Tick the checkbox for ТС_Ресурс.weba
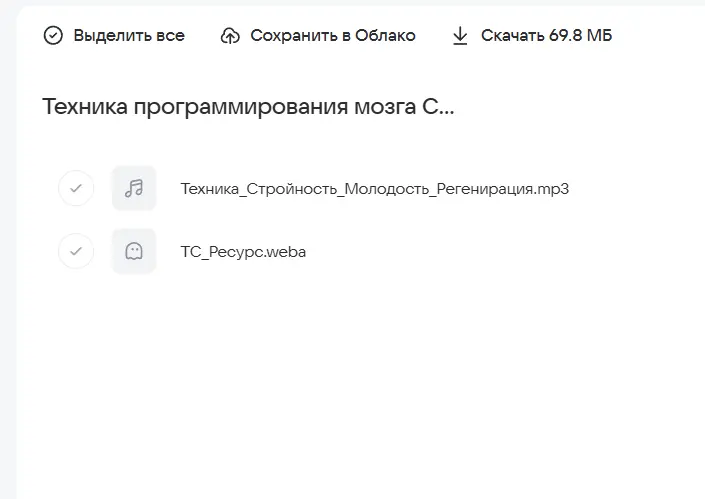Screen dimensions: 705x499 [76, 252]
